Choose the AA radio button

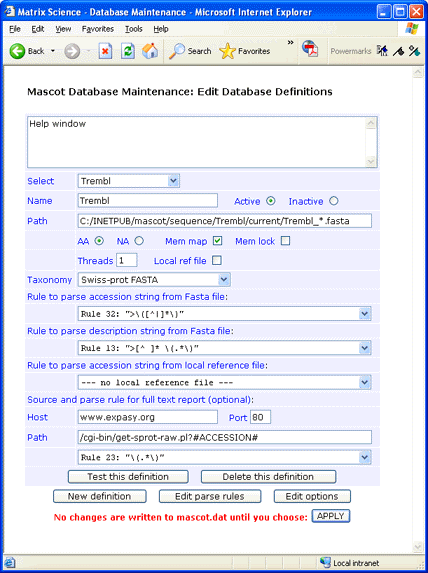[99, 241]
